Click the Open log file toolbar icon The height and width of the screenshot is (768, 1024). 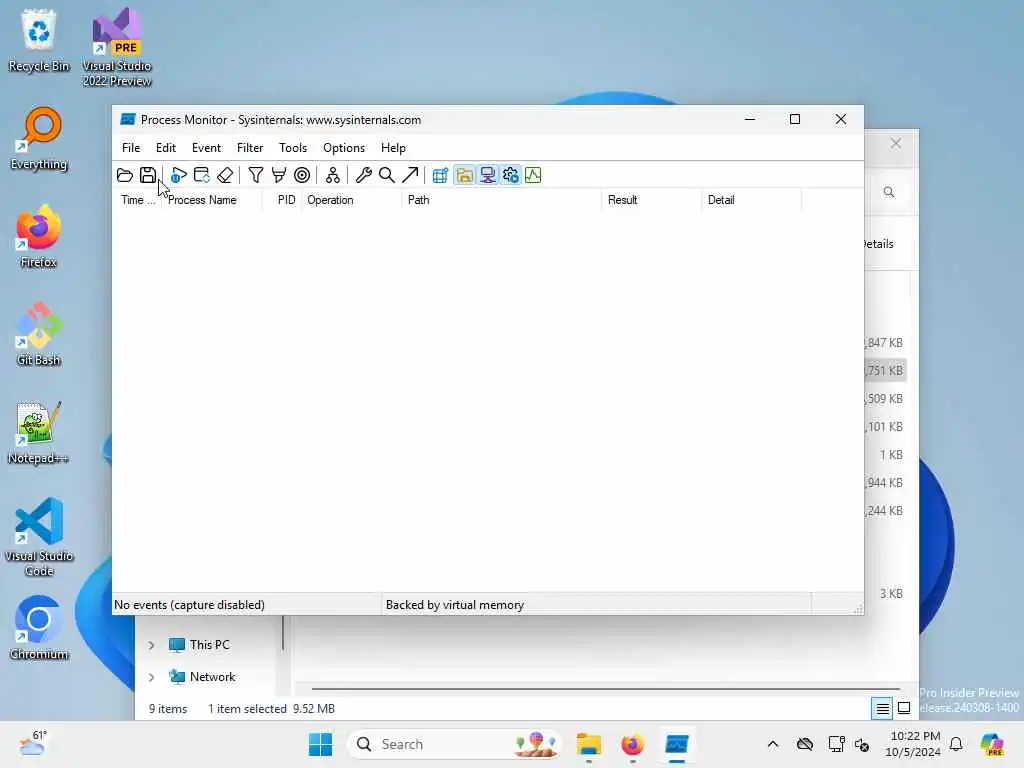click(x=125, y=175)
